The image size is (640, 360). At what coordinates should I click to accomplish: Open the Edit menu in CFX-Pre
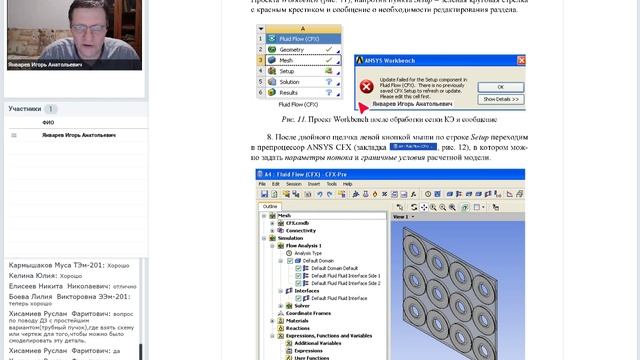[276, 184]
